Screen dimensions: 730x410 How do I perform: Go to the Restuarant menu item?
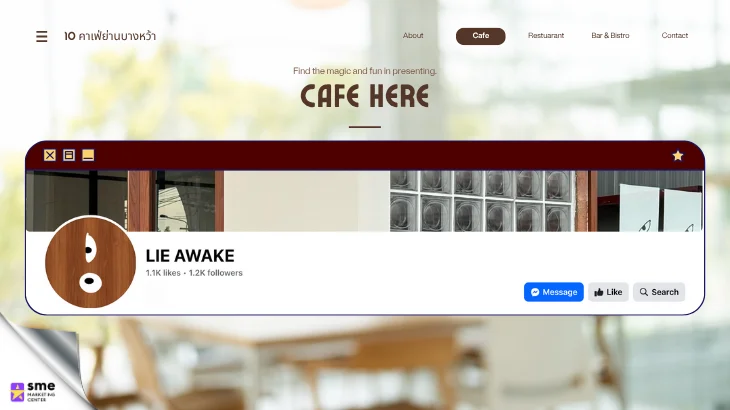pyautogui.click(x=546, y=35)
